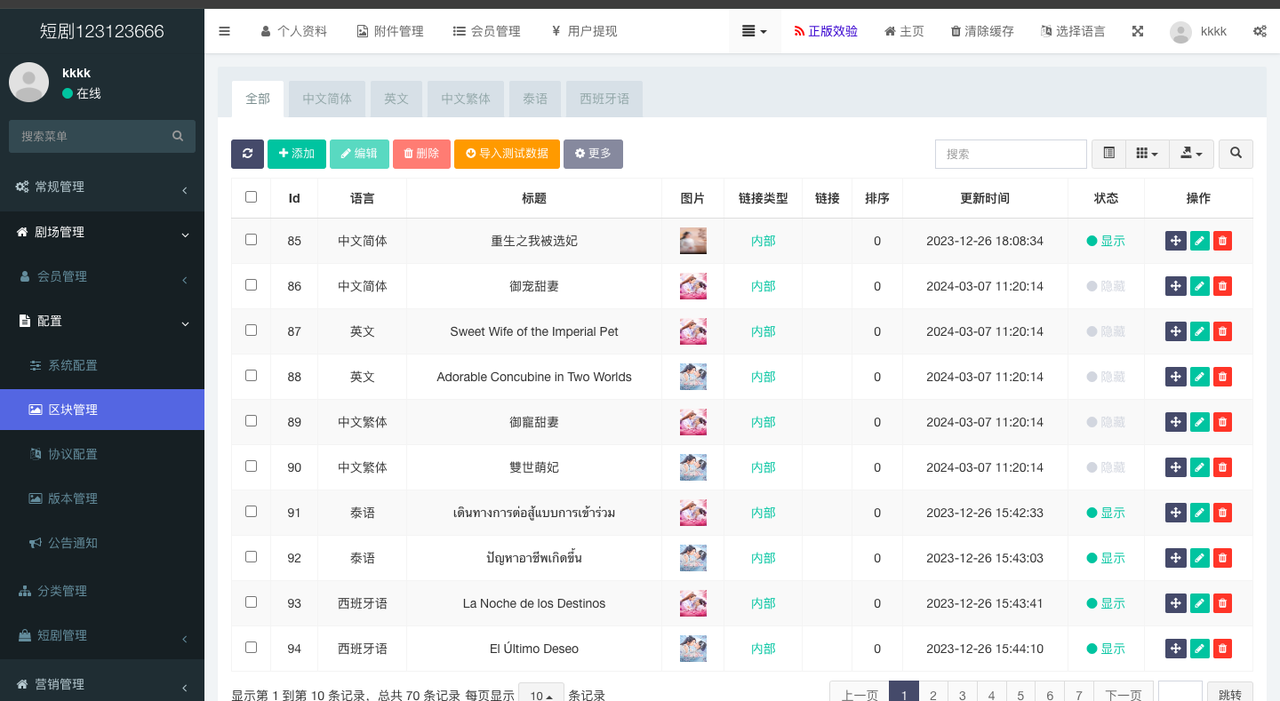
Task: Click the drag handle icon for row 91
Action: (x=1175, y=513)
